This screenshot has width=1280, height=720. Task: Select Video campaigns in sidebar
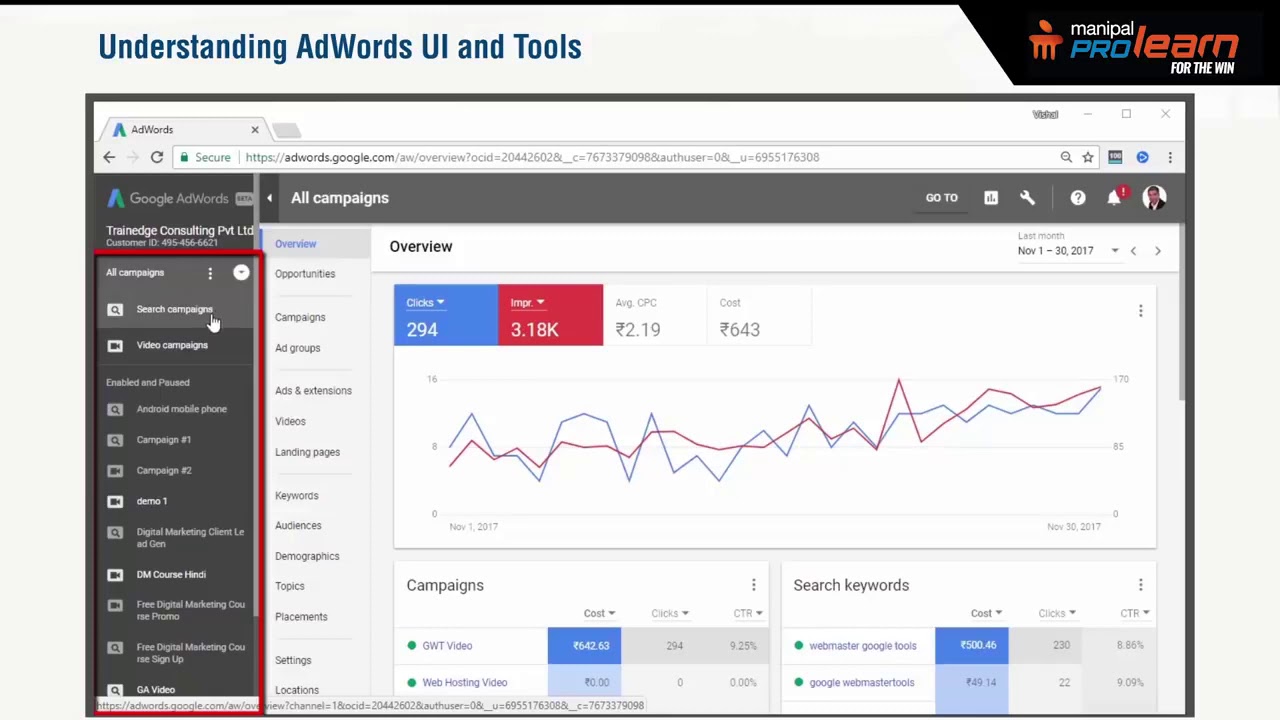172,345
